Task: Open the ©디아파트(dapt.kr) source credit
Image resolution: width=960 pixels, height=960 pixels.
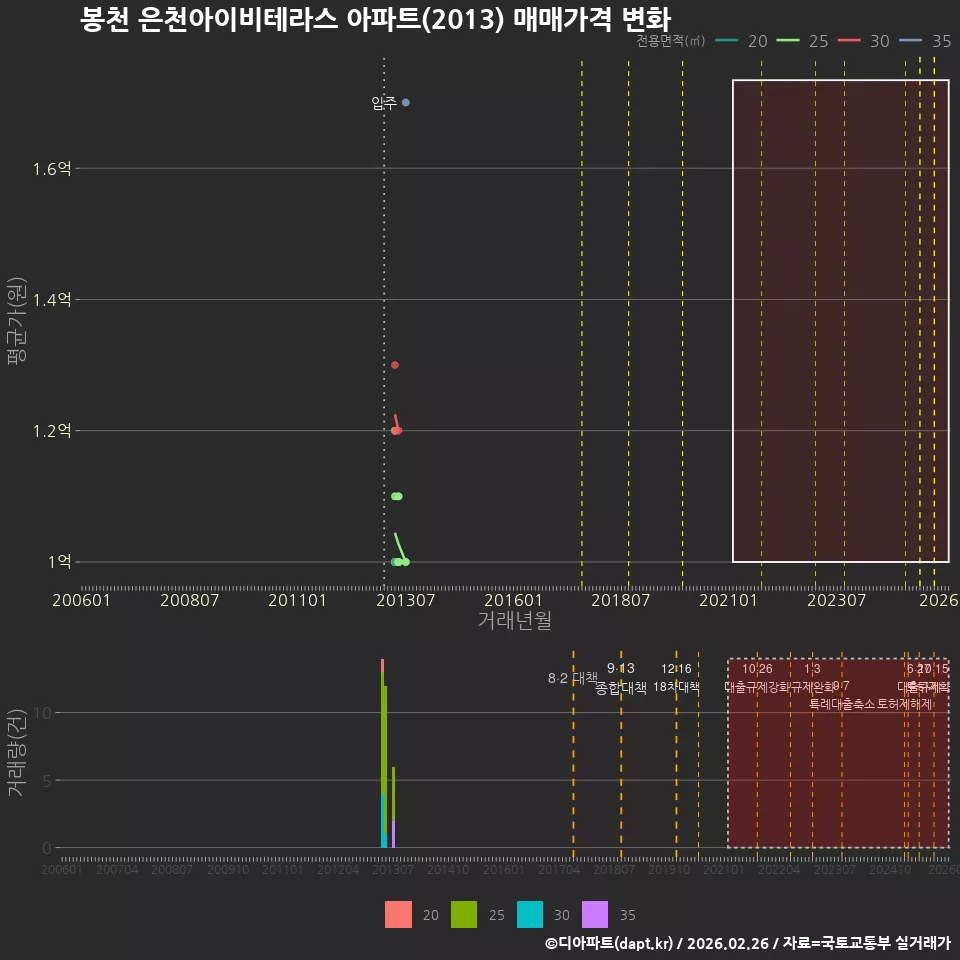Action: [609, 943]
